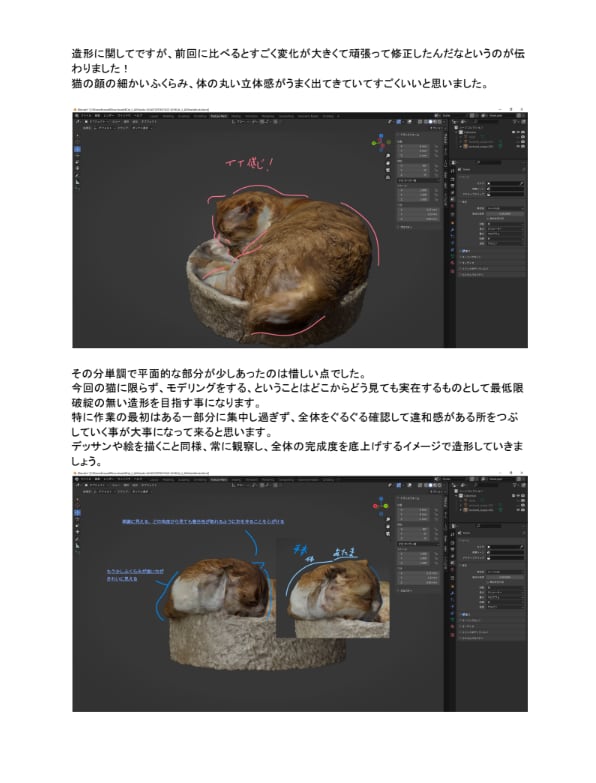Toggle camera view icon in lower Blender viewport
This screenshot has height=783, width=596.
388,534
